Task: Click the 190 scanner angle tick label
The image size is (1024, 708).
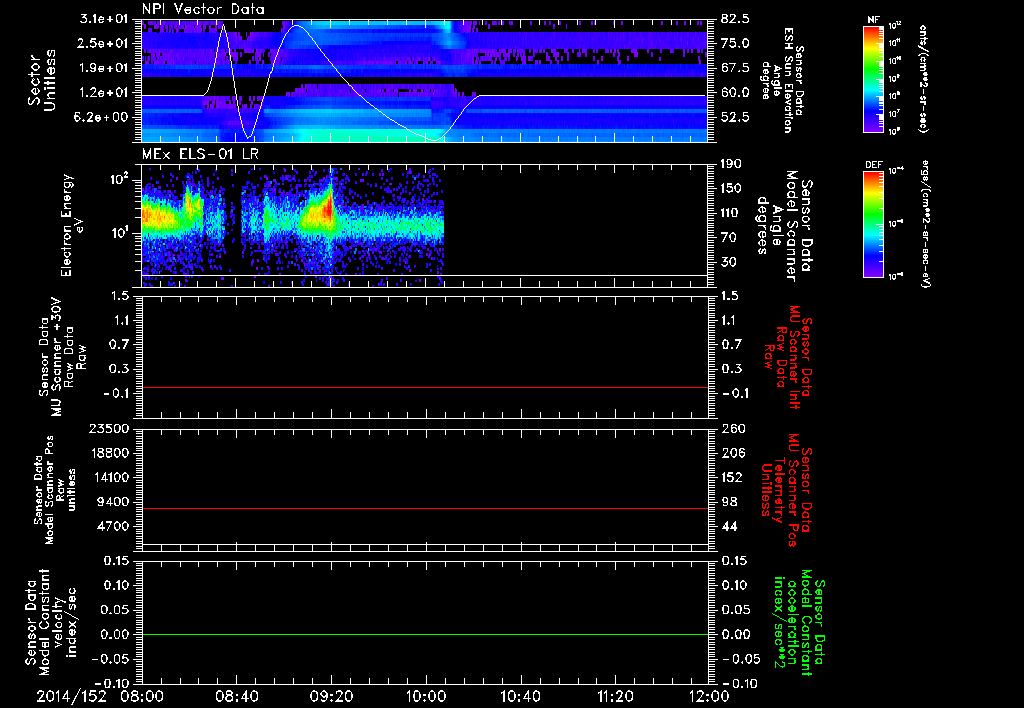Action: pos(732,164)
